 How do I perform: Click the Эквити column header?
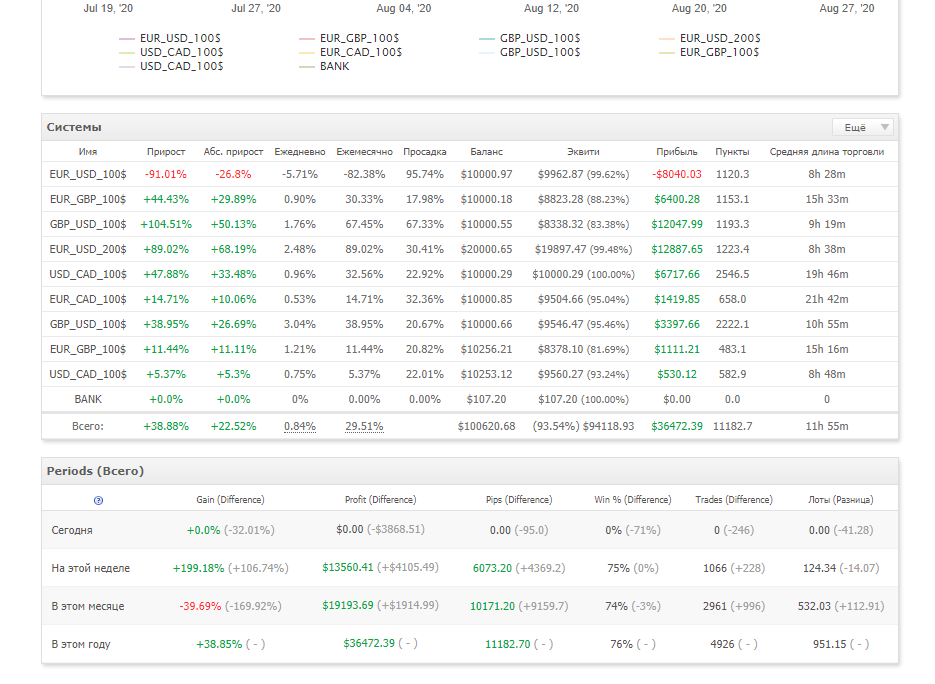[x=583, y=151]
